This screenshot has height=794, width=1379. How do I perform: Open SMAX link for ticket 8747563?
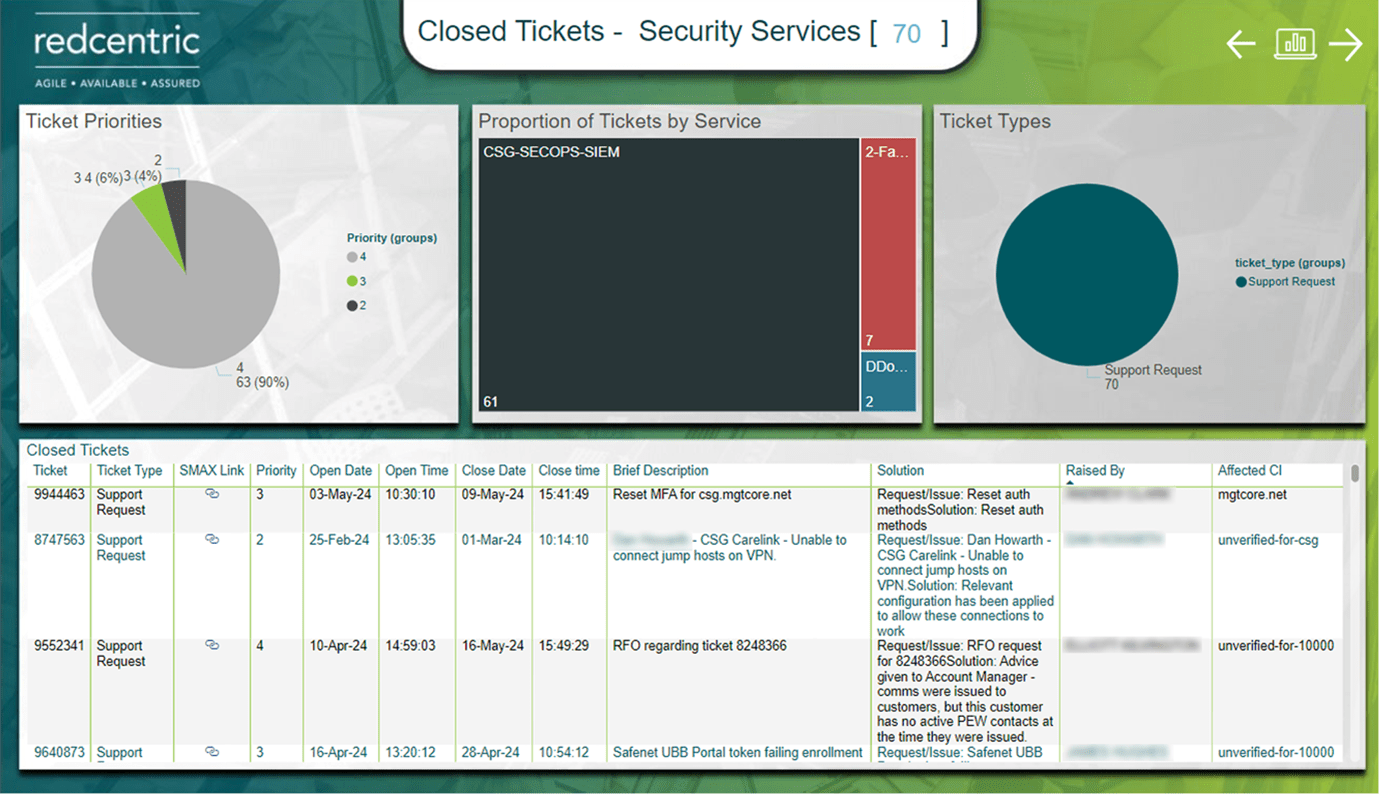[212, 539]
